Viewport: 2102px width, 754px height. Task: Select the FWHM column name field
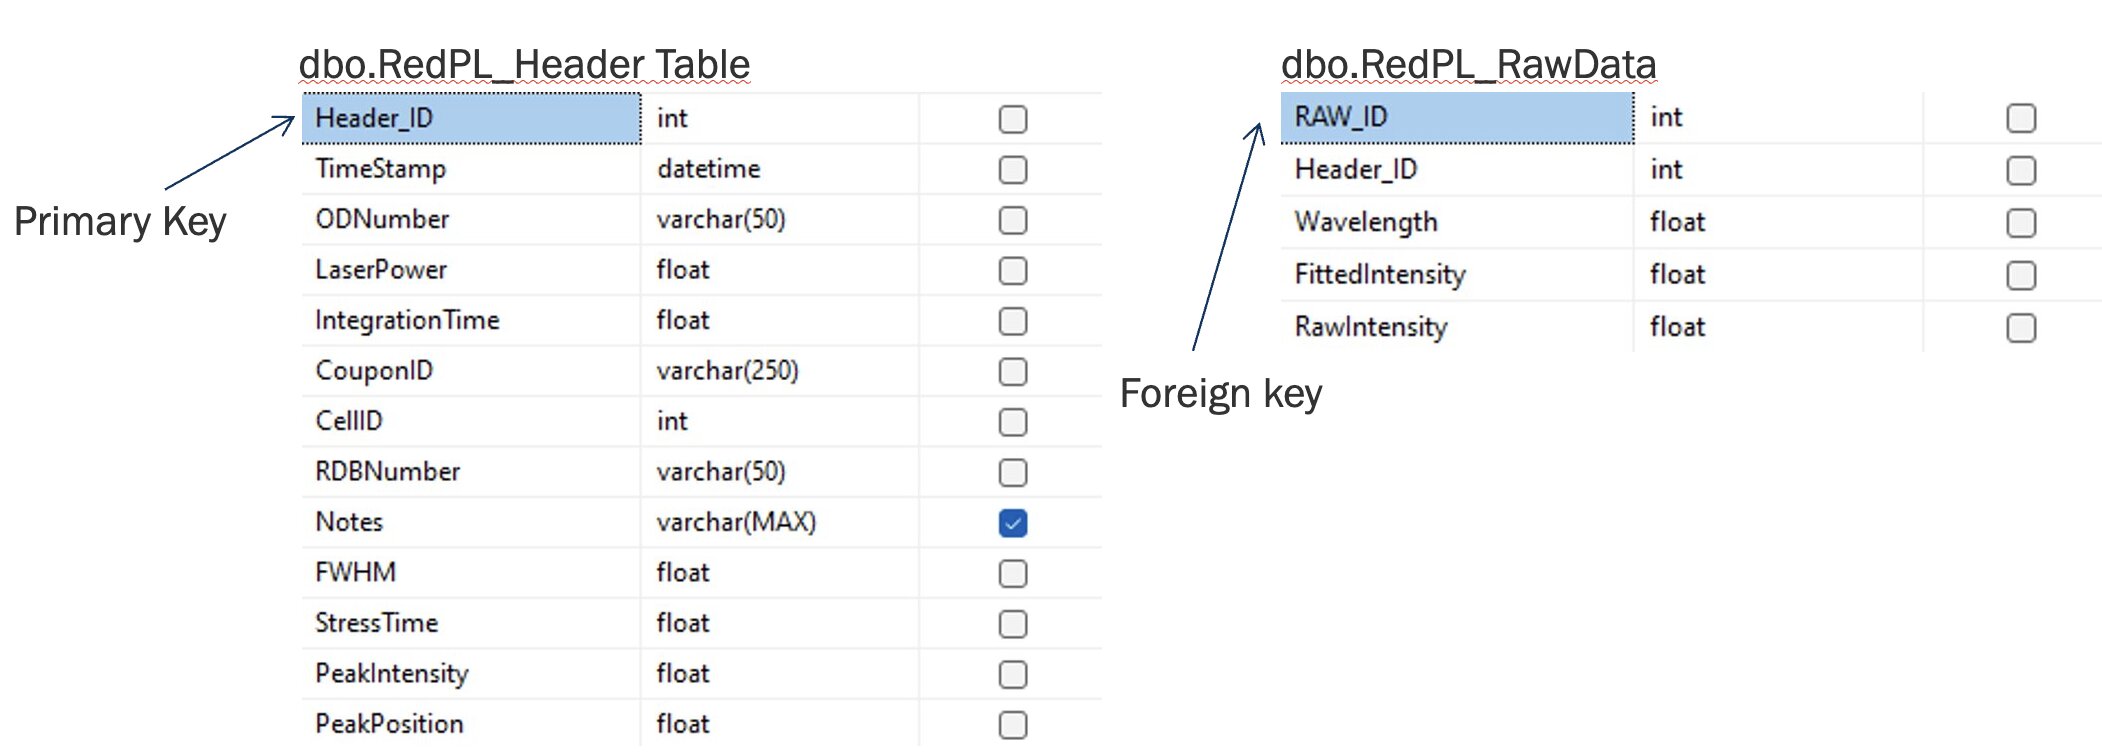356,572
